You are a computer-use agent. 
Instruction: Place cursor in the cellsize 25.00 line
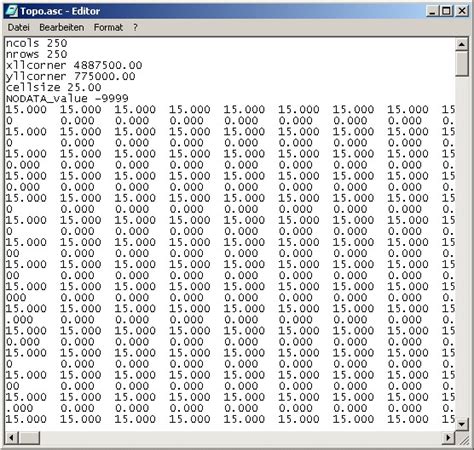(53, 88)
